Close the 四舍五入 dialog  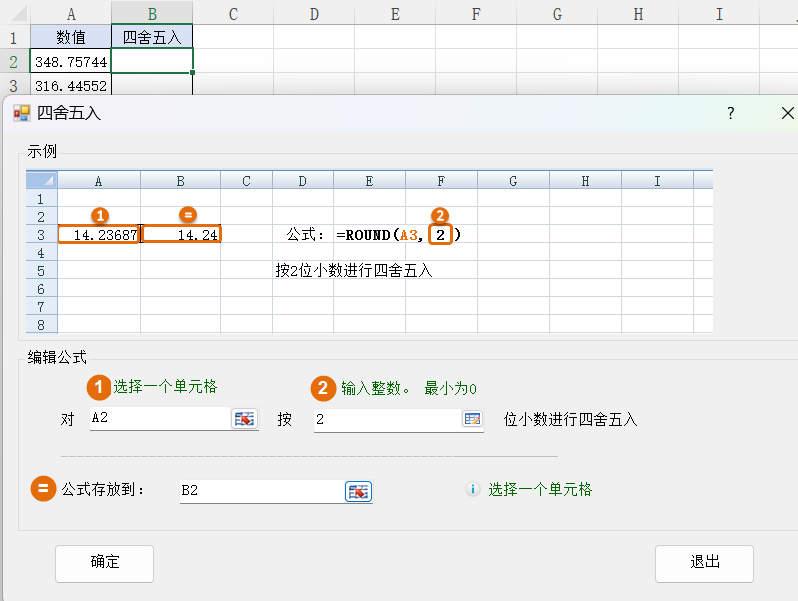786,113
